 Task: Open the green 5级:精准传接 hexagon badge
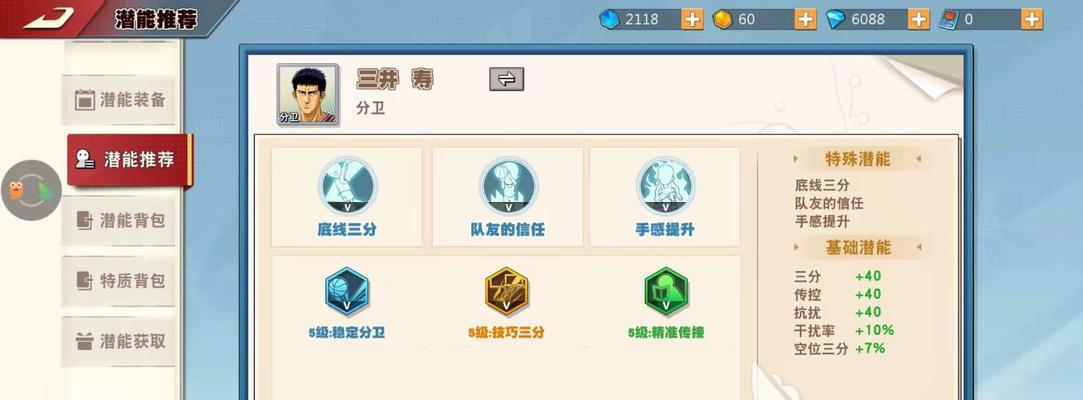666,292
